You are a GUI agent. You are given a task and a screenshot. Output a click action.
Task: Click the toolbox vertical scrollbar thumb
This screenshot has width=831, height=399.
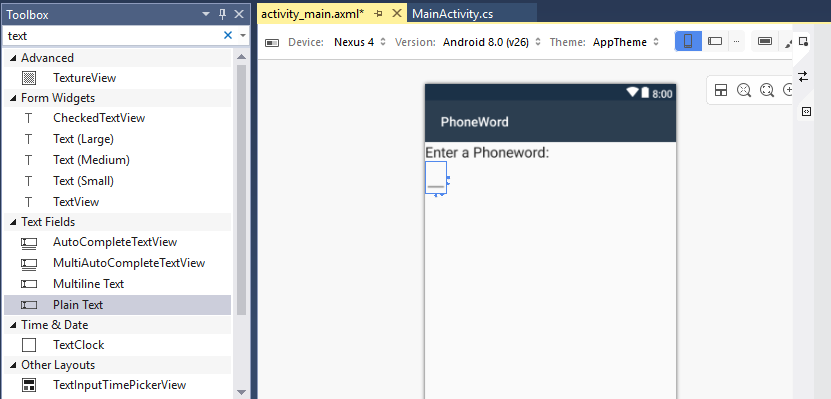(242, 189)
